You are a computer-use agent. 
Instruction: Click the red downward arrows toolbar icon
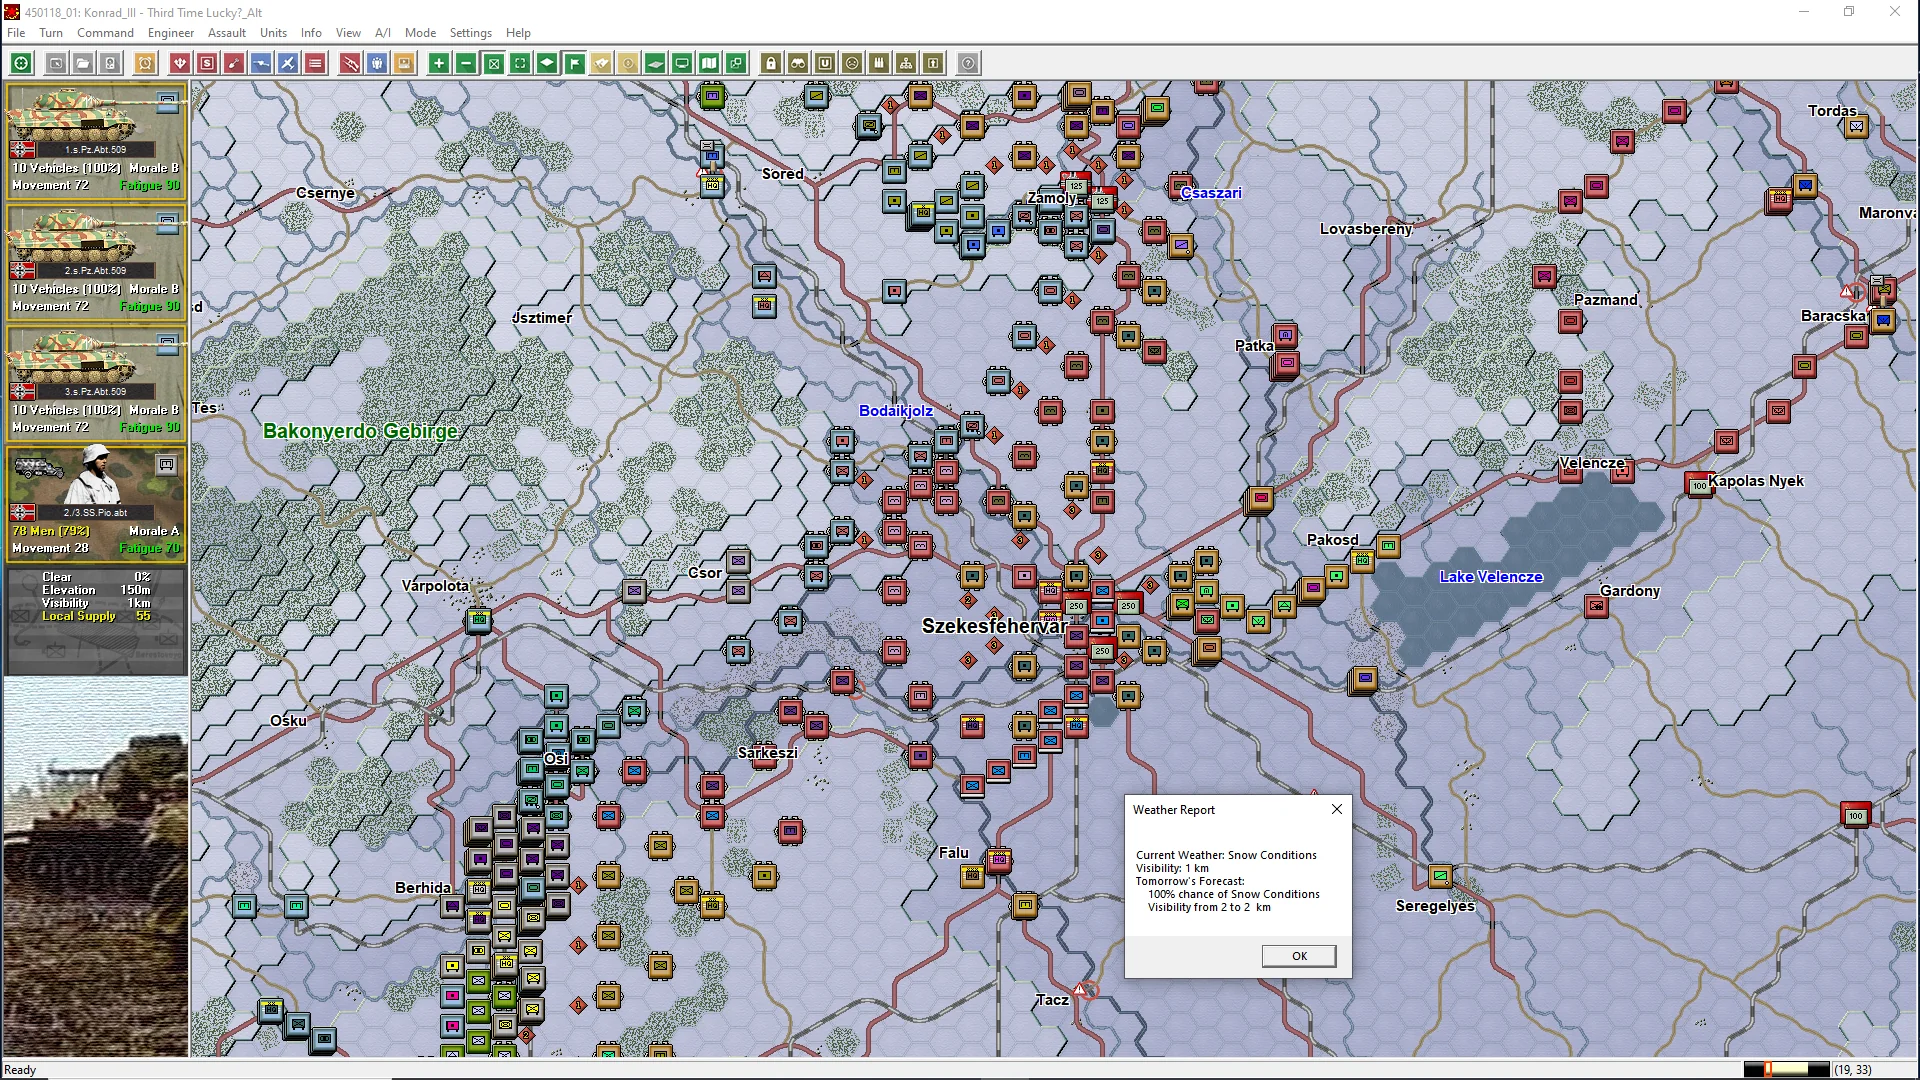pyautogui.click(x=180, y=64)
